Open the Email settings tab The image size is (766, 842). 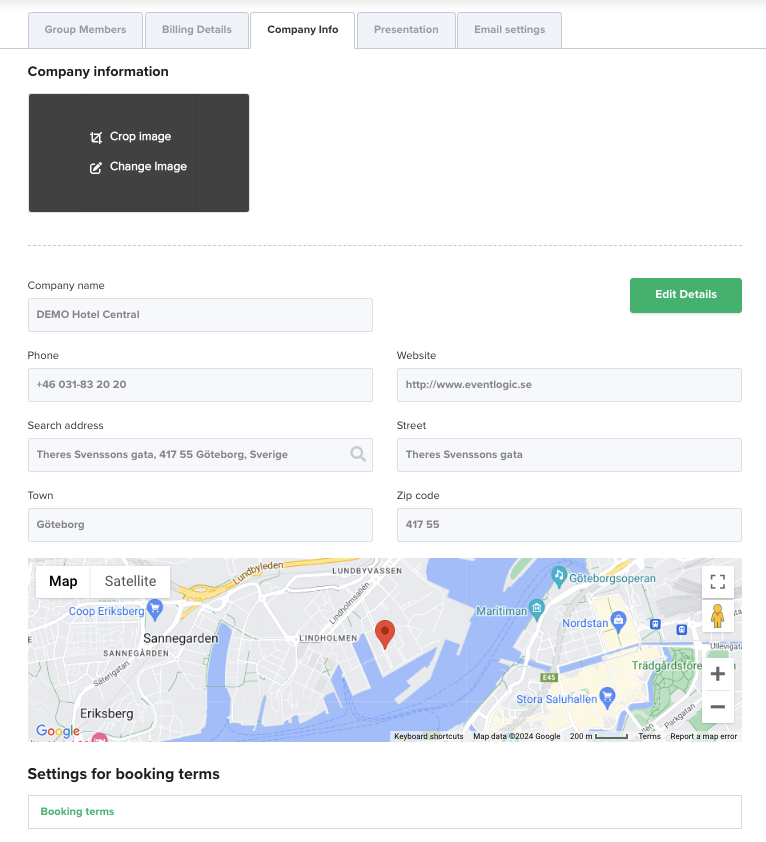coord(509,30)
